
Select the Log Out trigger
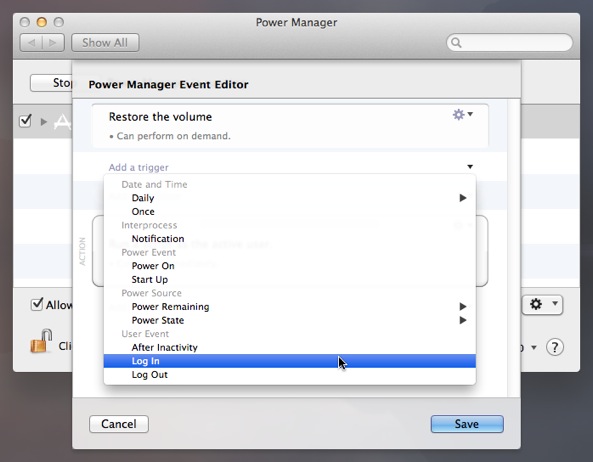point(290,375)
